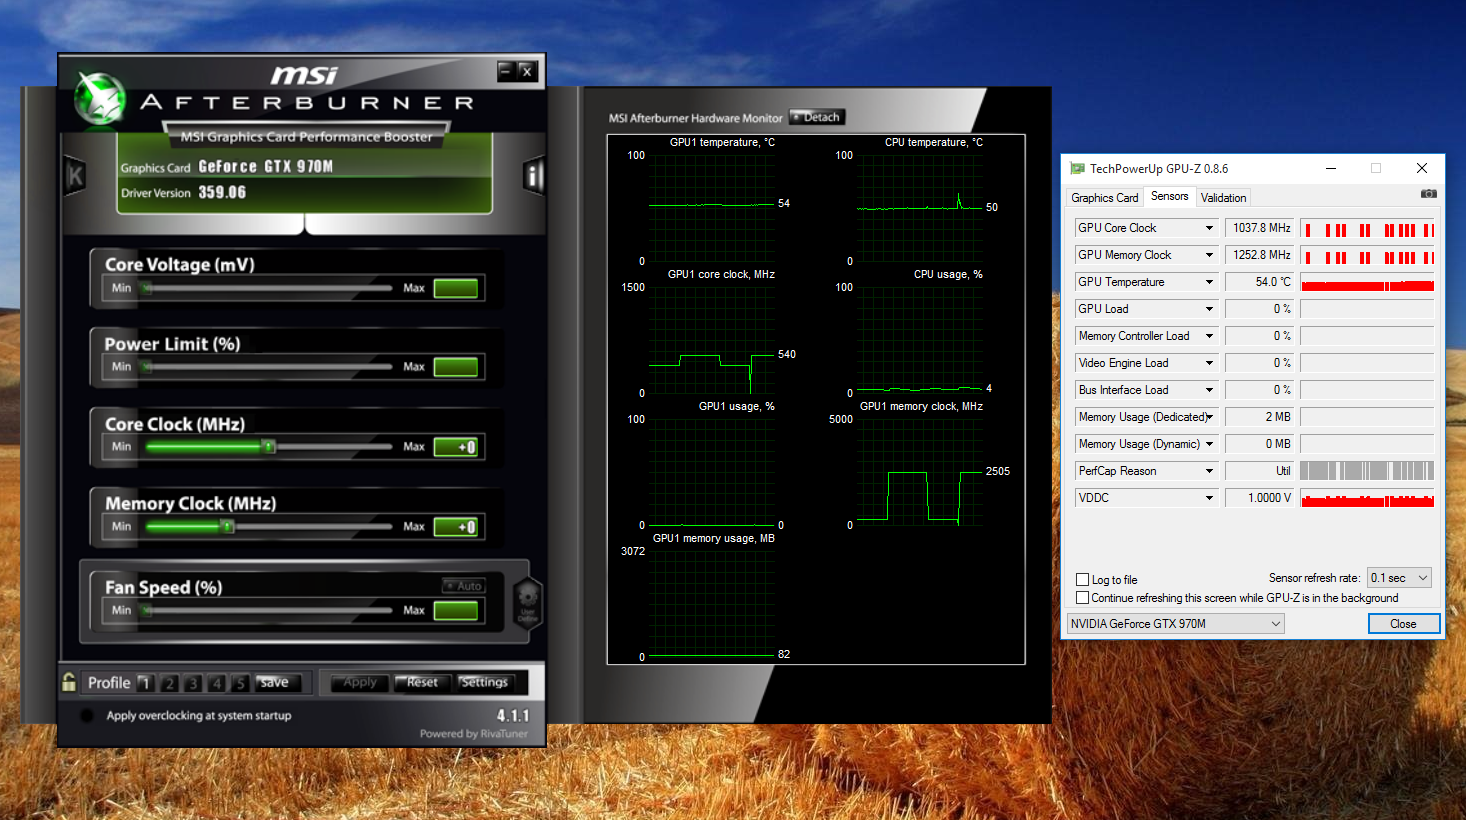Image resolution: width=1466 pixels, height=820 pixels.
Task: Open the Validation tab
Action: [x=1223, y=198]
